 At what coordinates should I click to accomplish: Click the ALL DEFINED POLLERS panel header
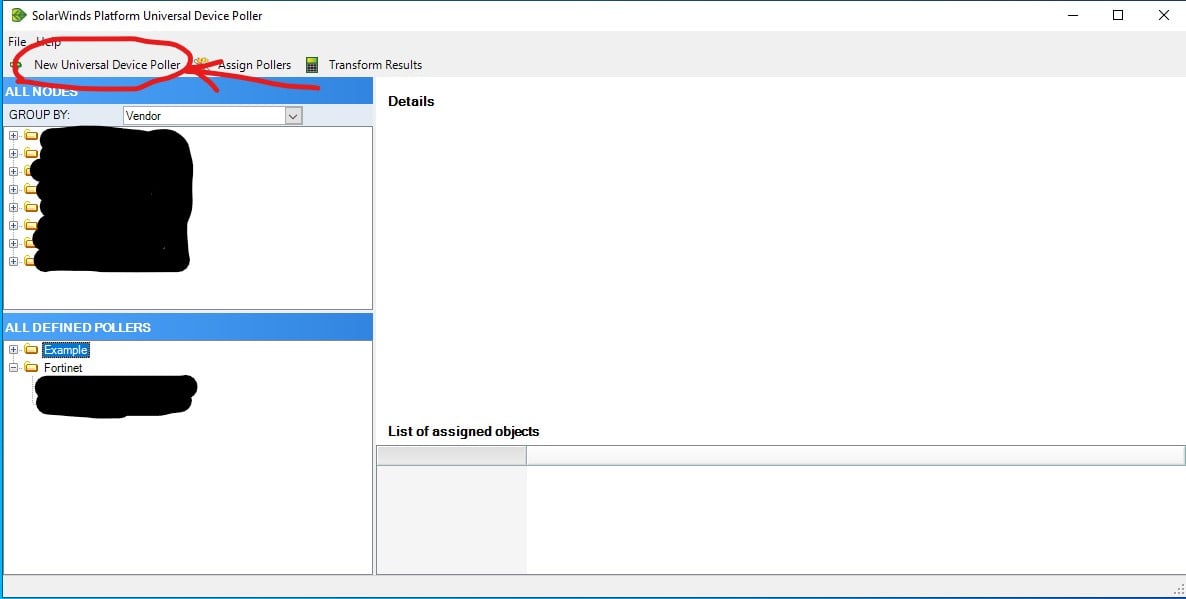[188, 327]
